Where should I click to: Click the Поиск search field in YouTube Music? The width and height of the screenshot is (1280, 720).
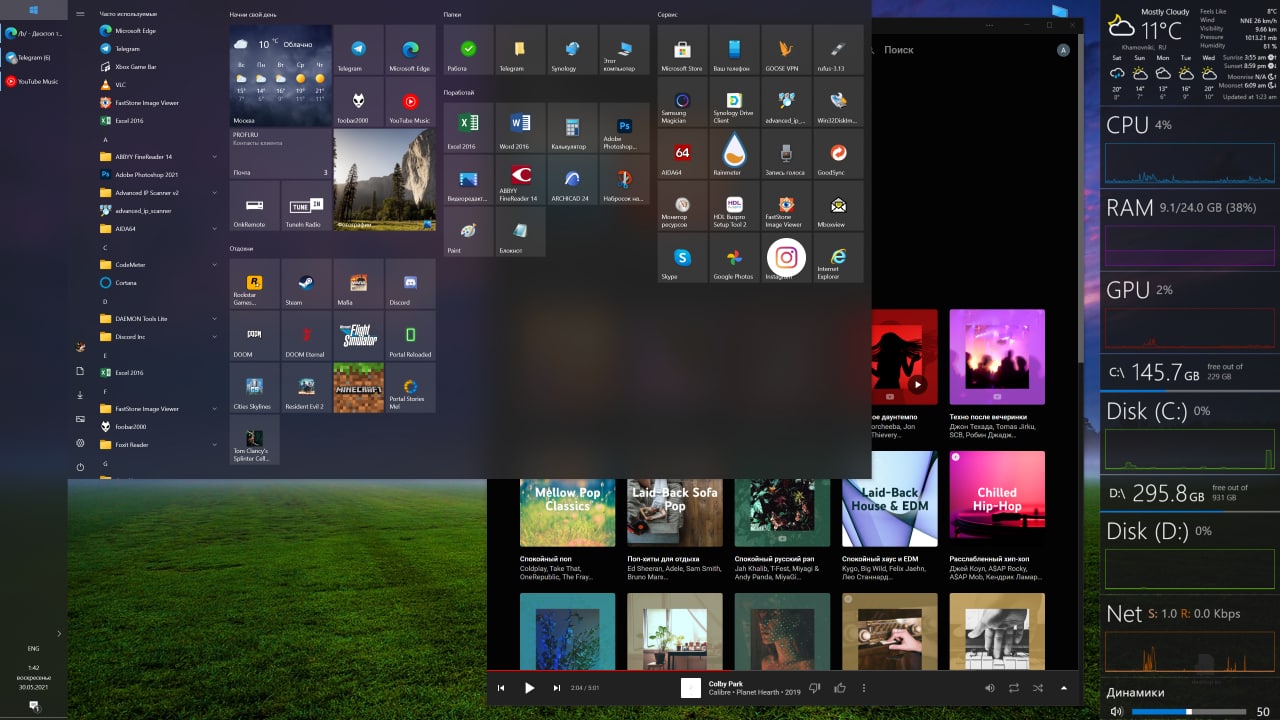point(899,50)
